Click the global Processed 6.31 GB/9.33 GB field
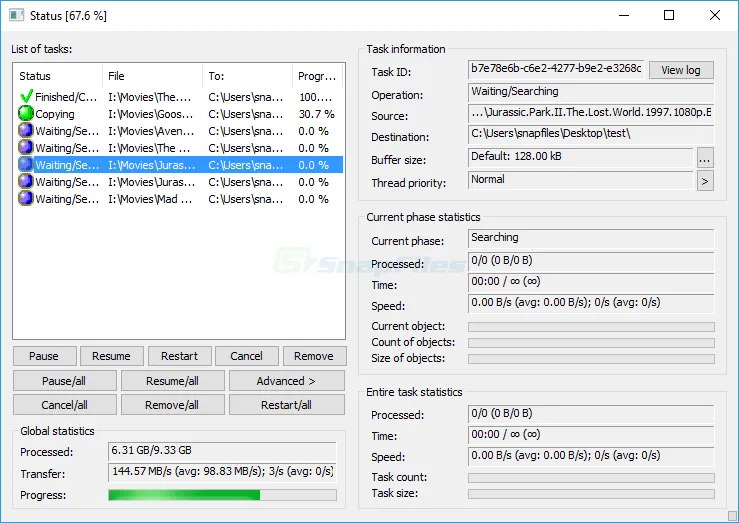739x523 pixels. click(222, 451)
